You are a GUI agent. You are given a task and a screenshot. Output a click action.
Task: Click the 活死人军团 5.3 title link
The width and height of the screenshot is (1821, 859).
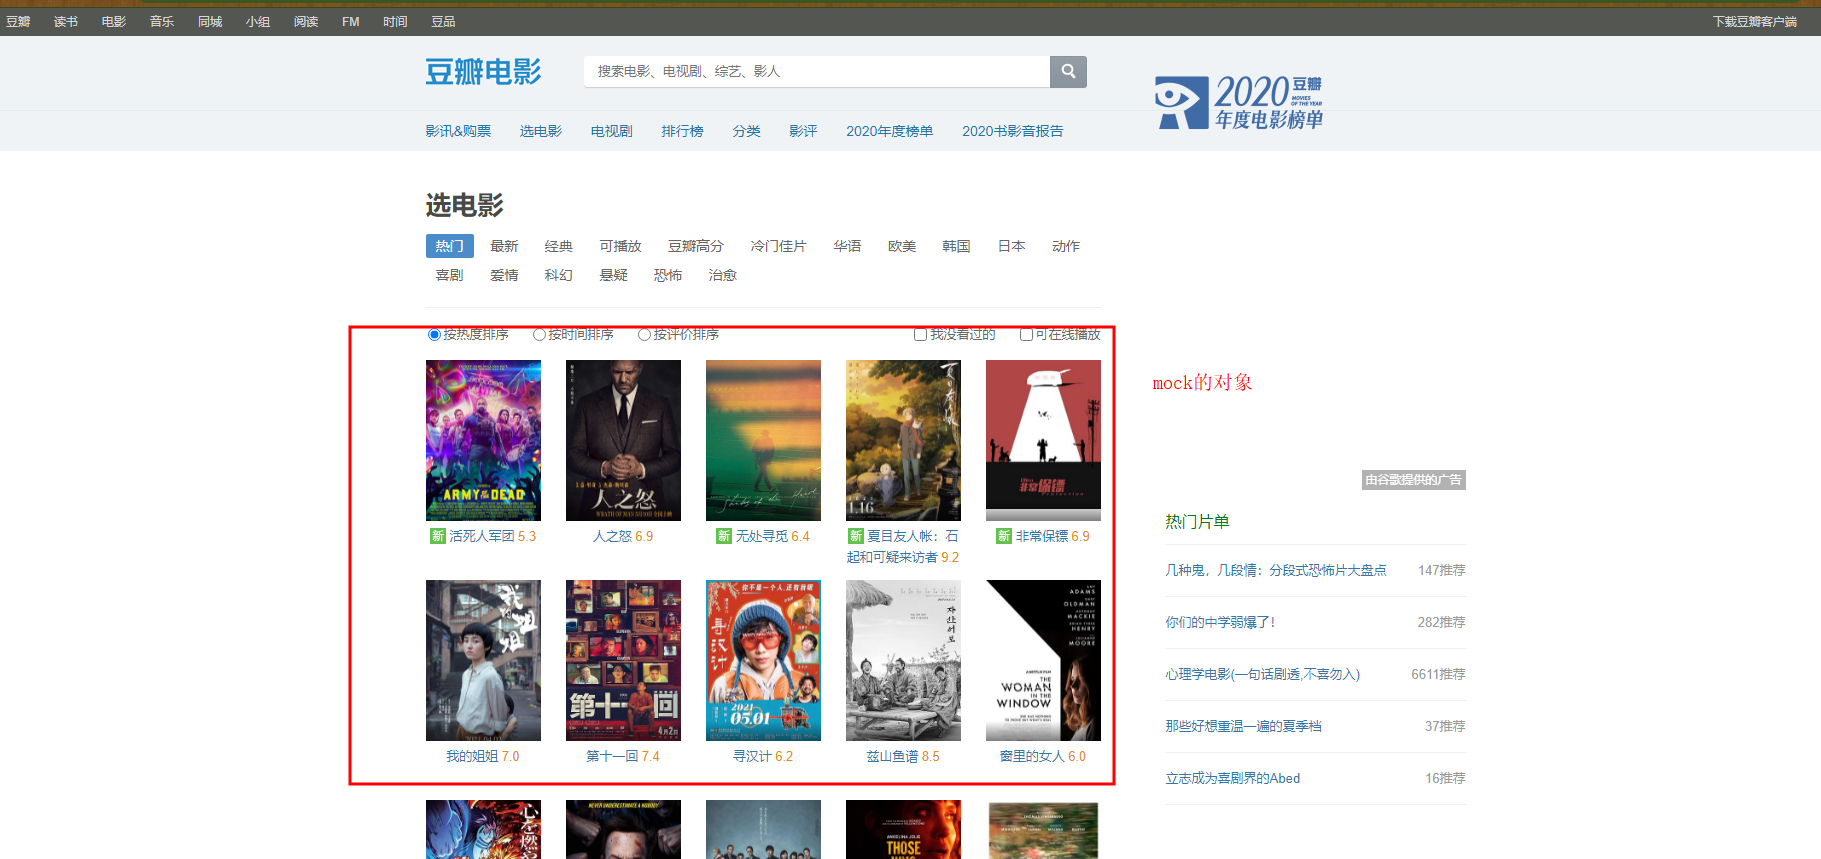483,536
